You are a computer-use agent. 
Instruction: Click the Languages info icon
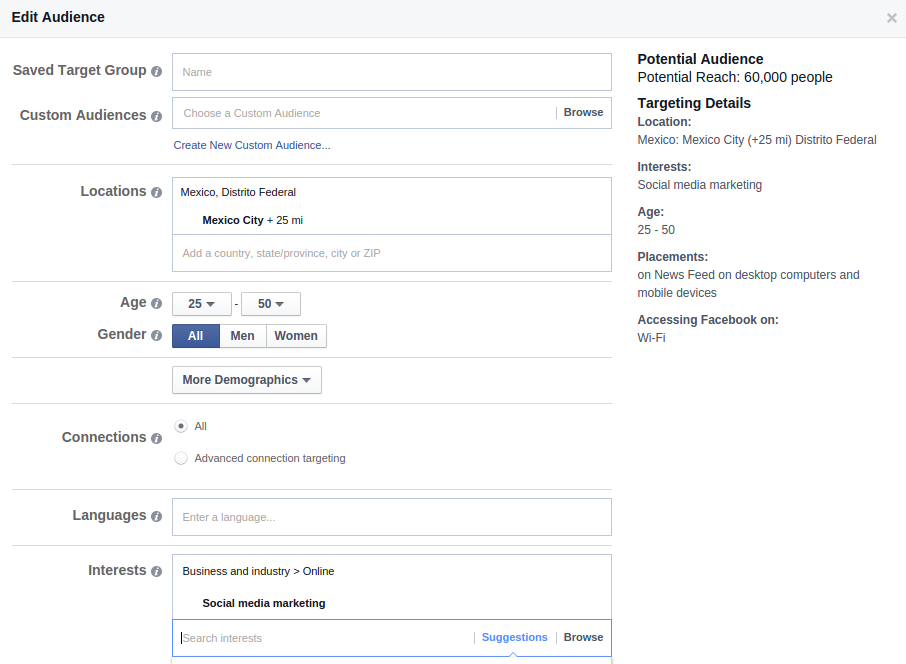tap(156, 516)
